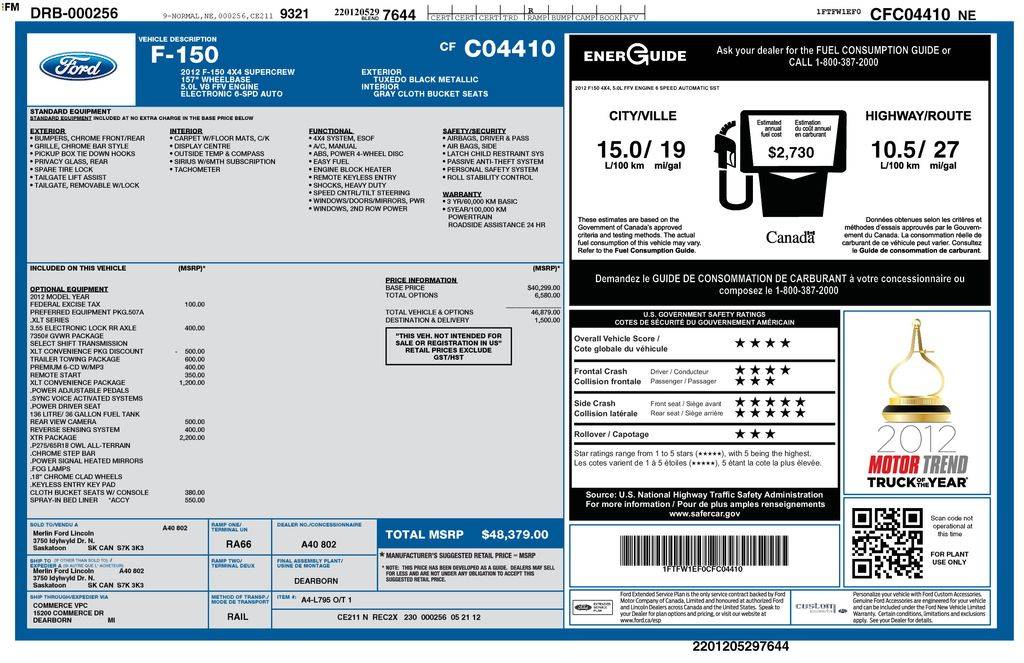Select CALL 1-800-387-2000 in EnerGuide header
The width and height of the screenshot is (1024, 663).
[833, 63]
